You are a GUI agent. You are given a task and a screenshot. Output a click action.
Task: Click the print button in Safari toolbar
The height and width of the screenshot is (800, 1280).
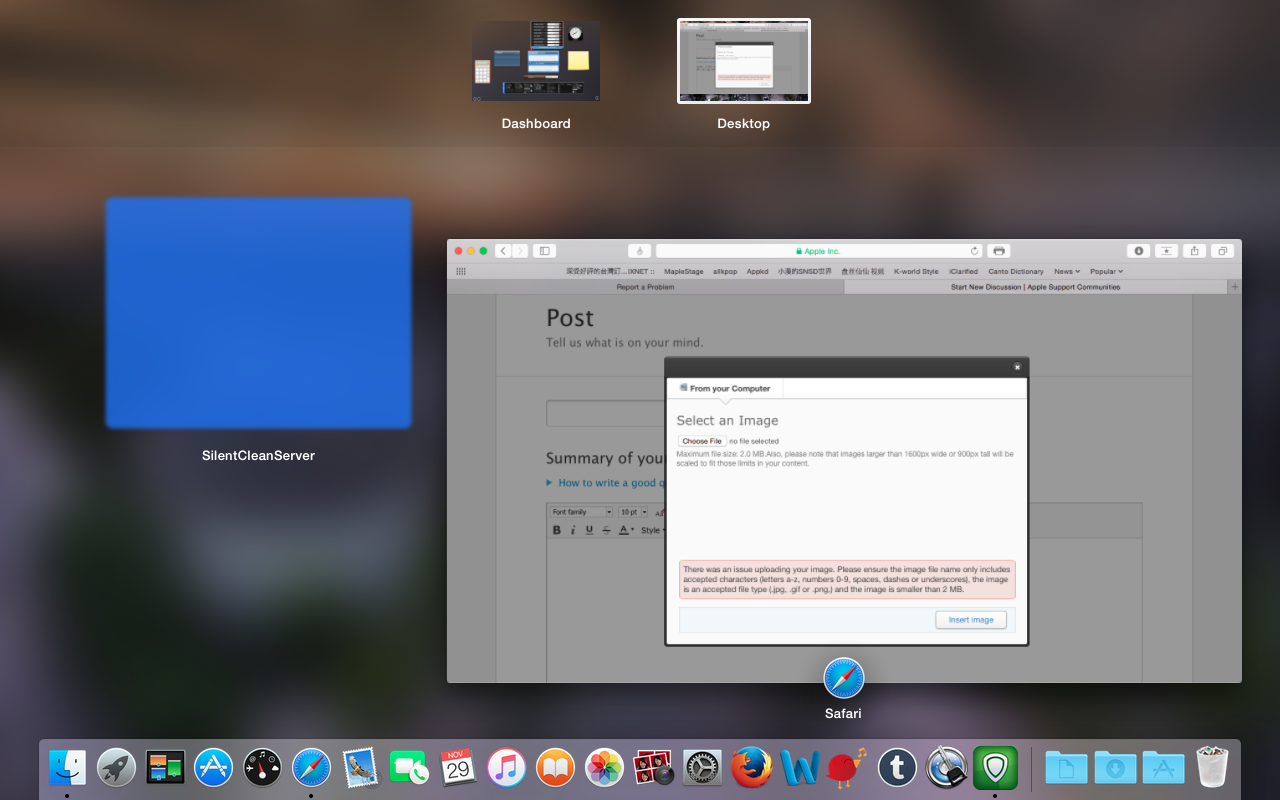(x=998, y=251)
